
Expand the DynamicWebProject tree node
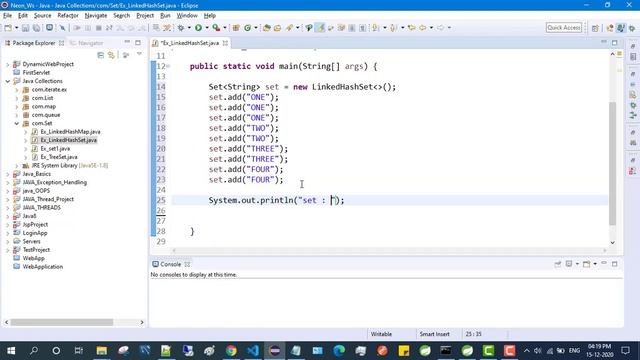tap(8, 64)
